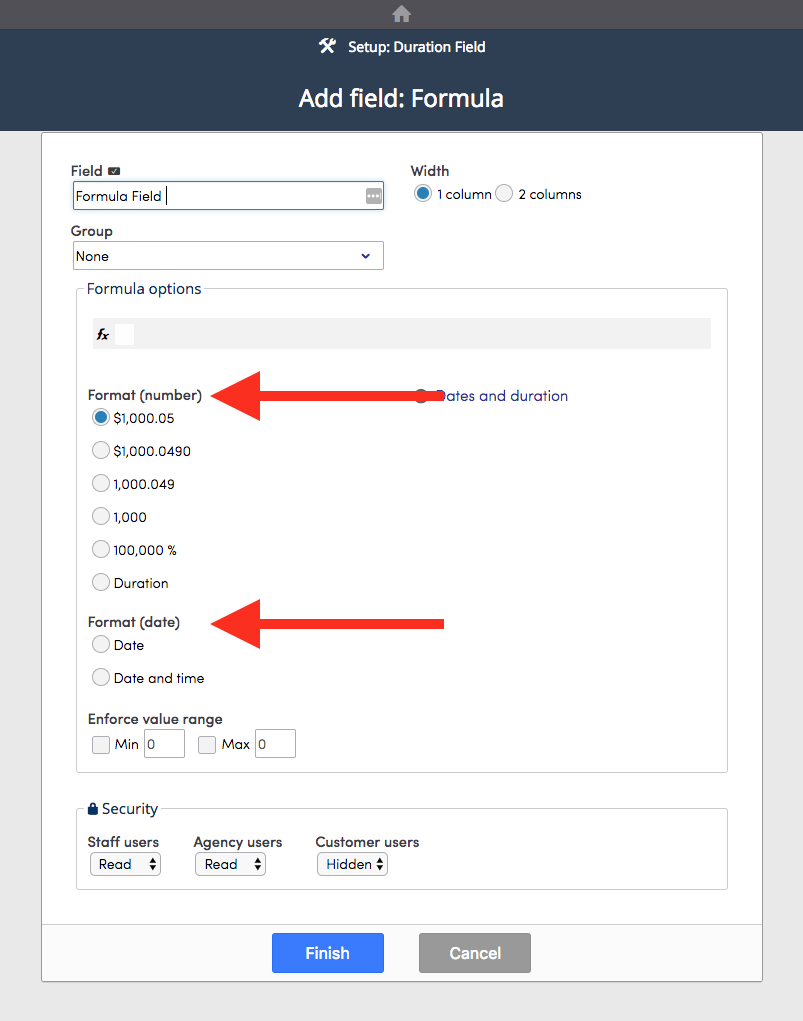Click the Cancel button
Screen dimensions: 803x1021
click(474, 953)
